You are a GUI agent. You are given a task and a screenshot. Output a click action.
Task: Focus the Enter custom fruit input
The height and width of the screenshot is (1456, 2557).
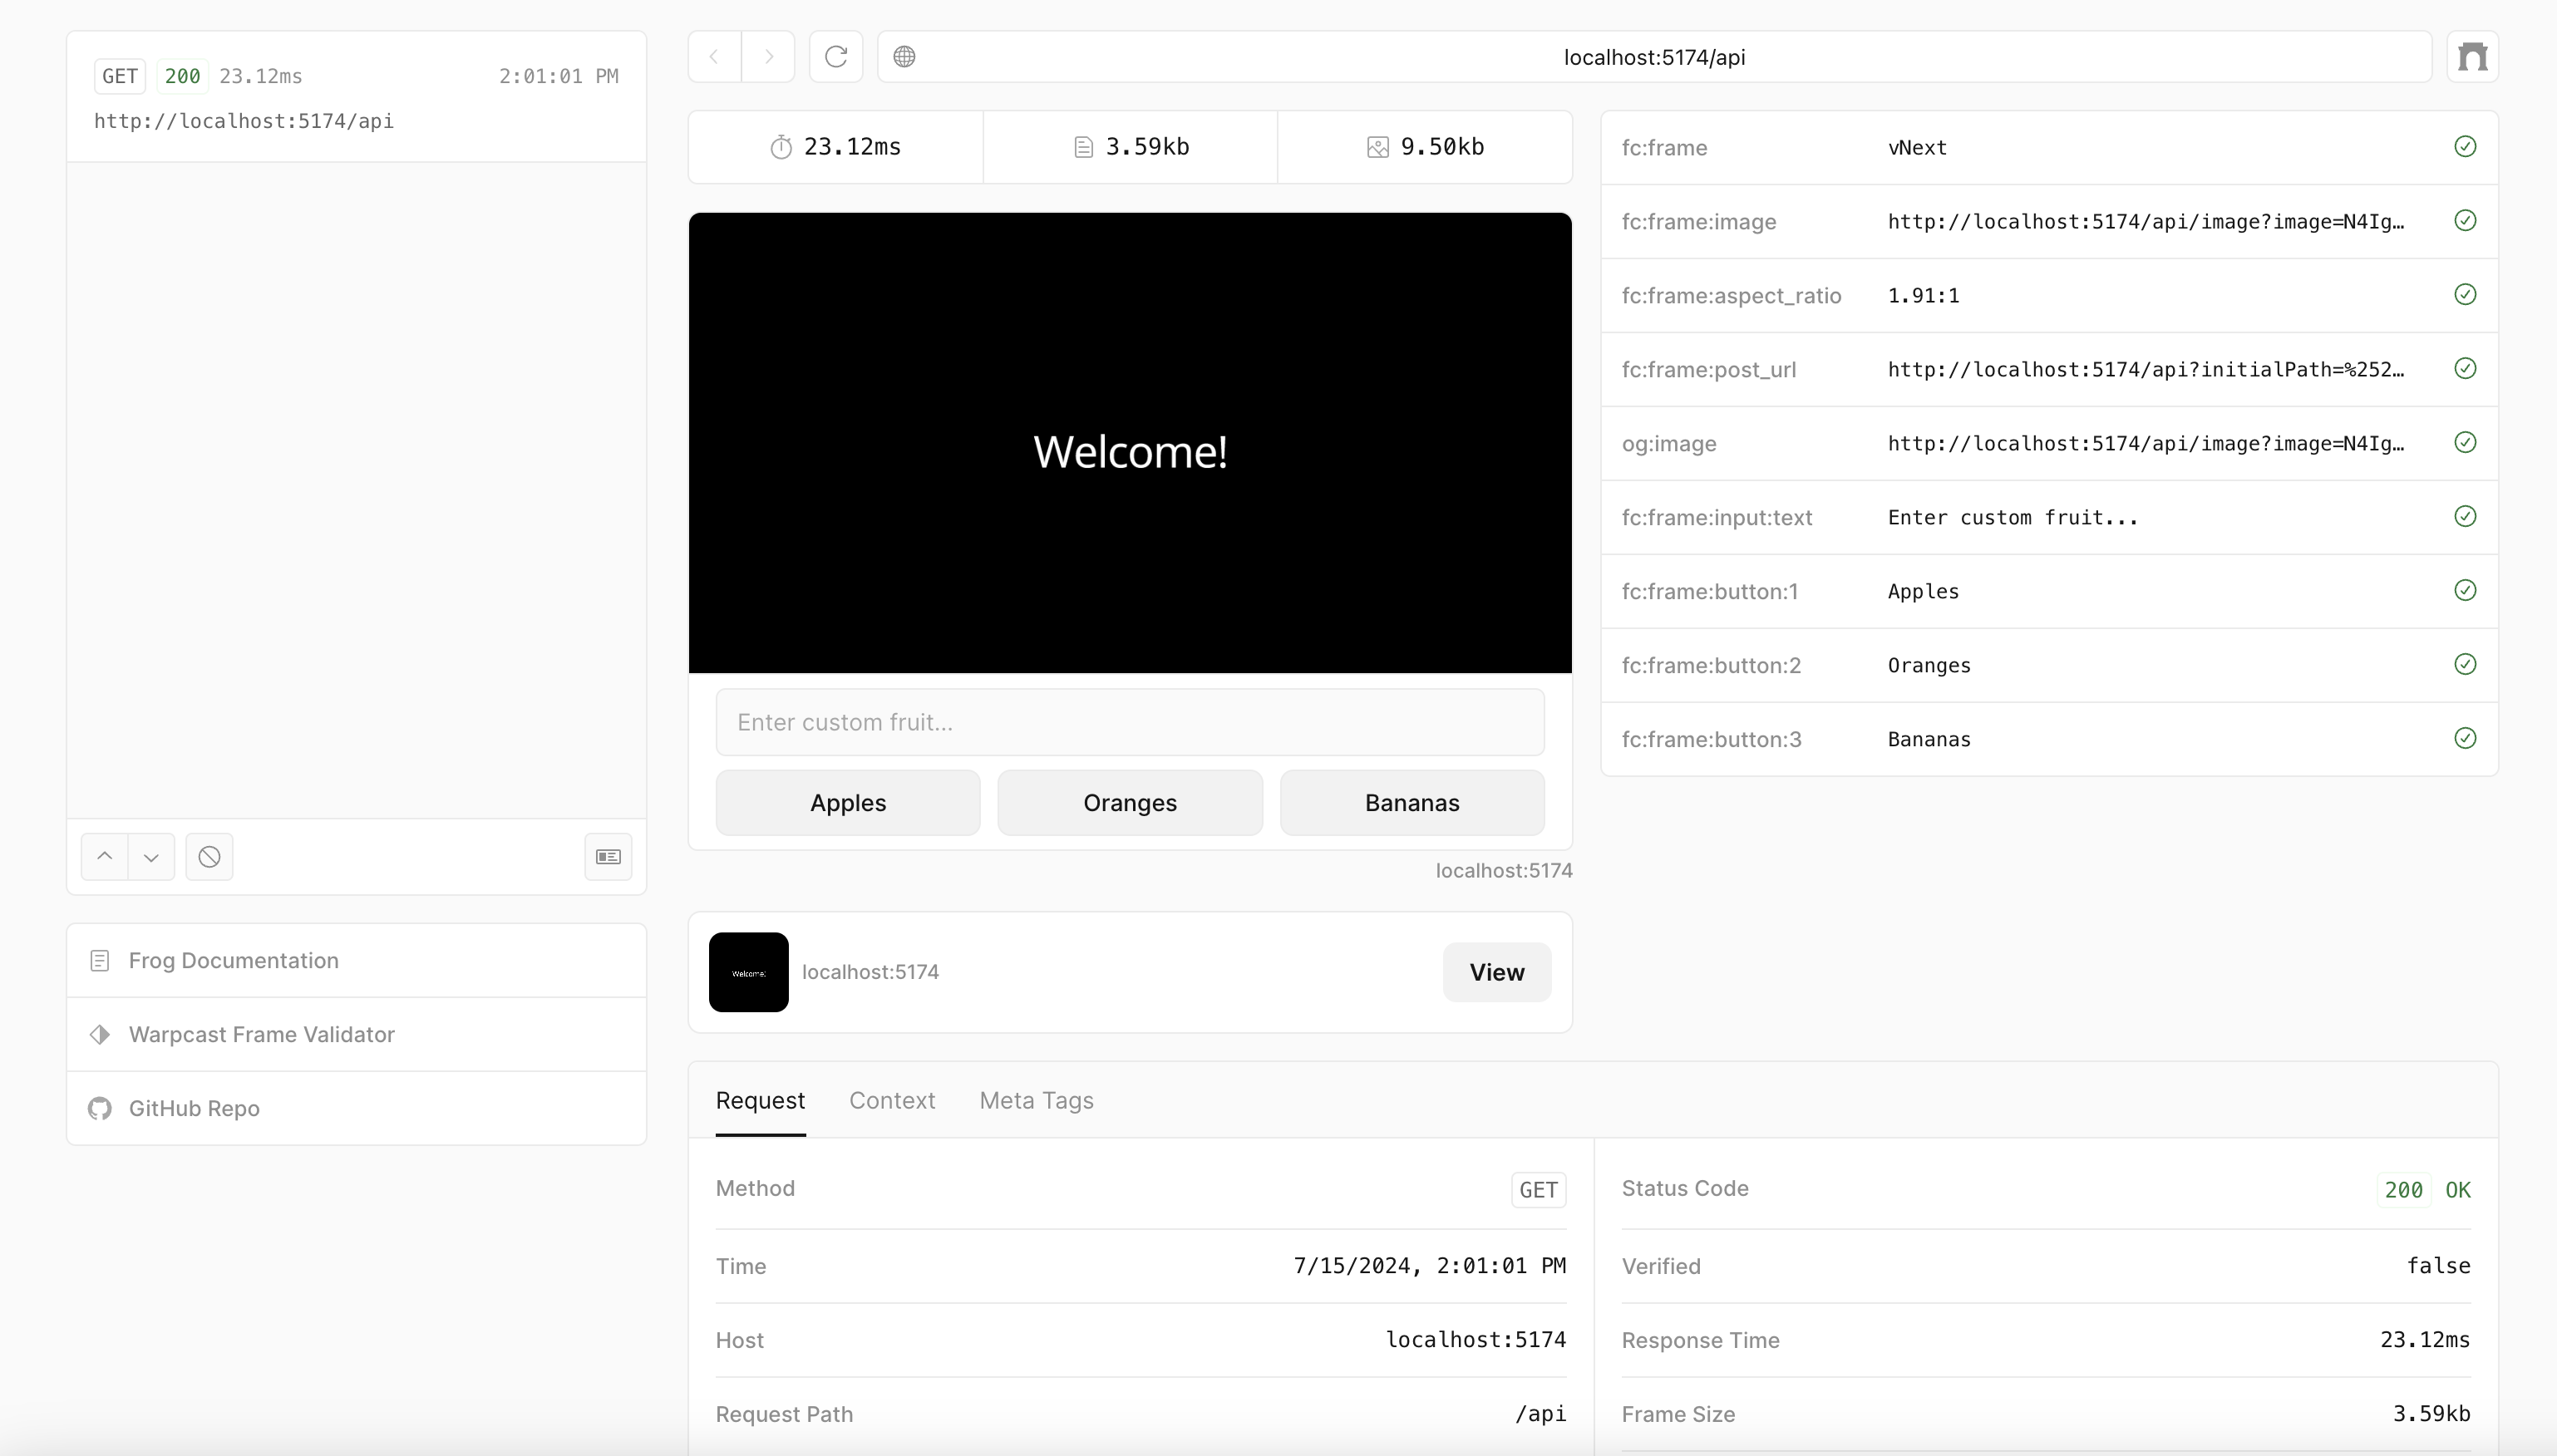pos(1130,722)
